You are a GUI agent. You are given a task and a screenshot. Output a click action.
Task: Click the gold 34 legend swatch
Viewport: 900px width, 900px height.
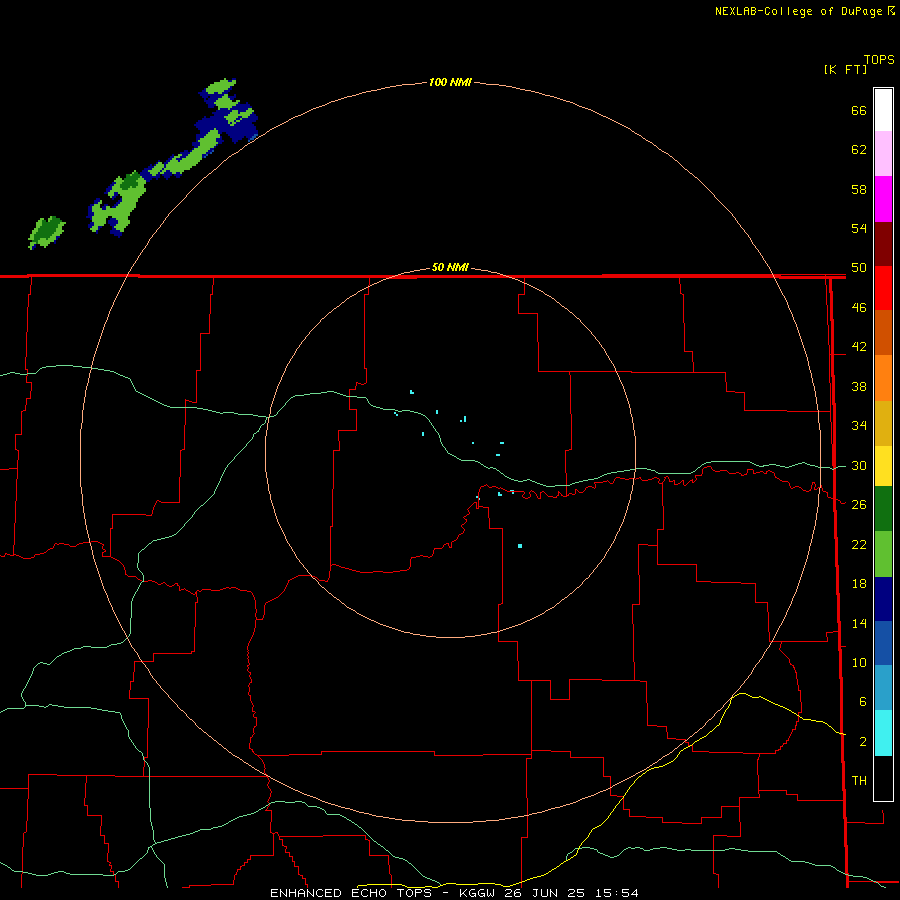[x=883, y=424]
